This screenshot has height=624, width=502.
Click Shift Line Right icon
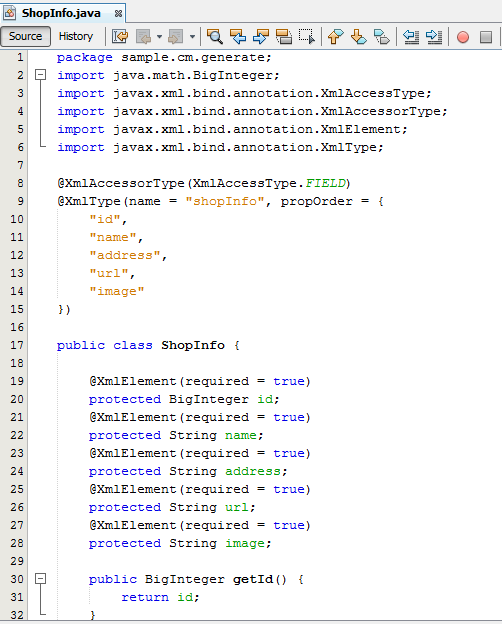point(434,37)
